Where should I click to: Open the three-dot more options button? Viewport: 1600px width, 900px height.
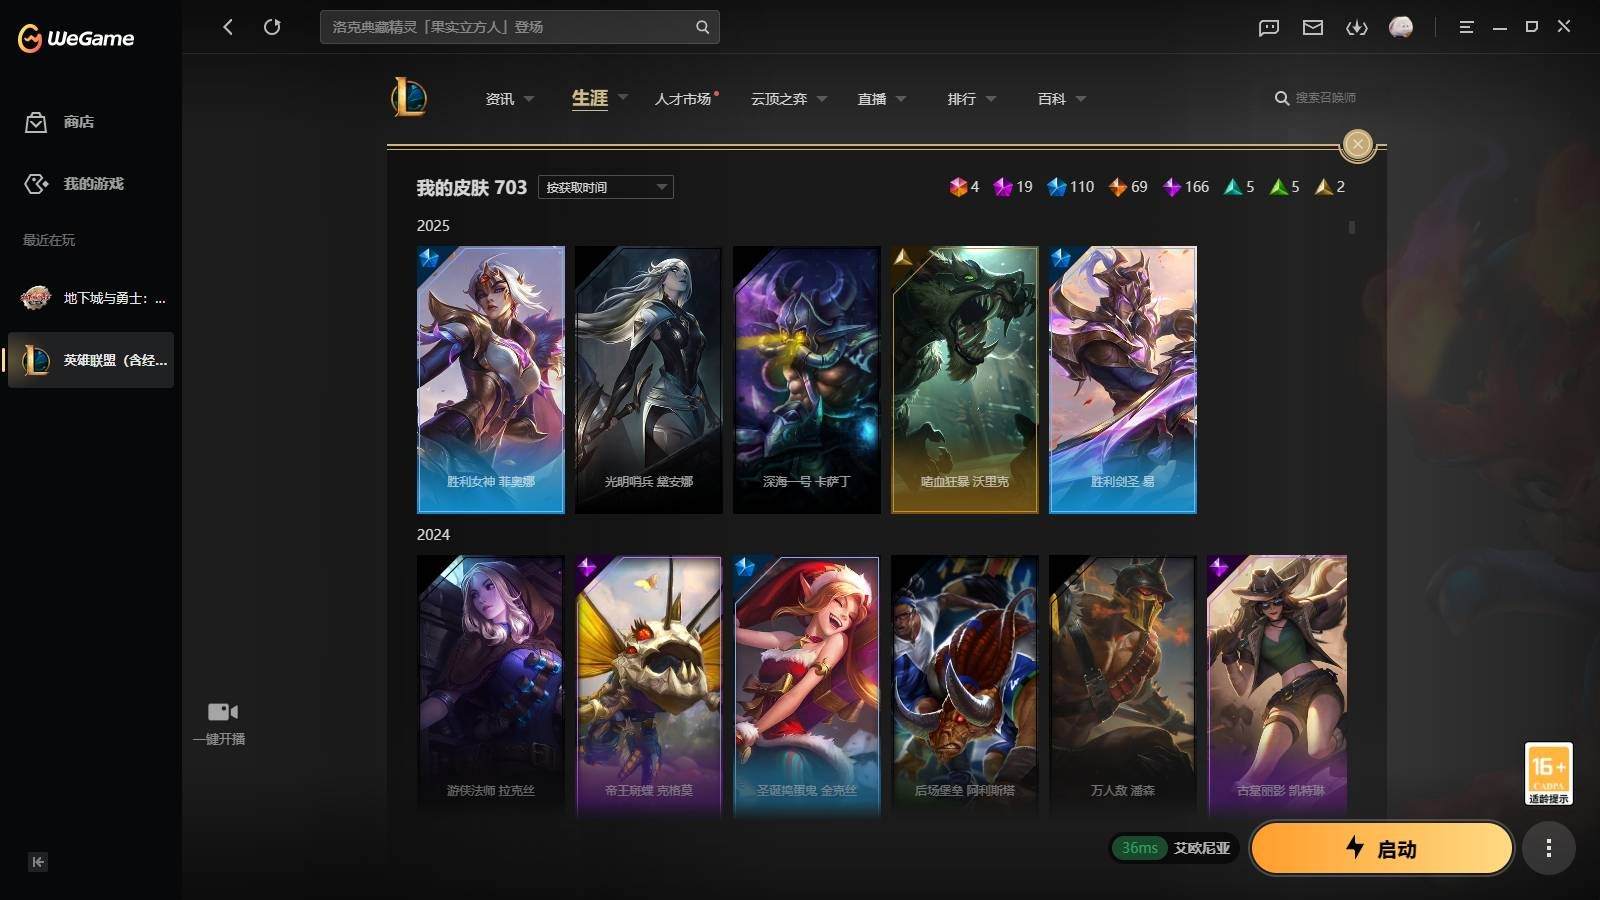tap(1548, 849)
